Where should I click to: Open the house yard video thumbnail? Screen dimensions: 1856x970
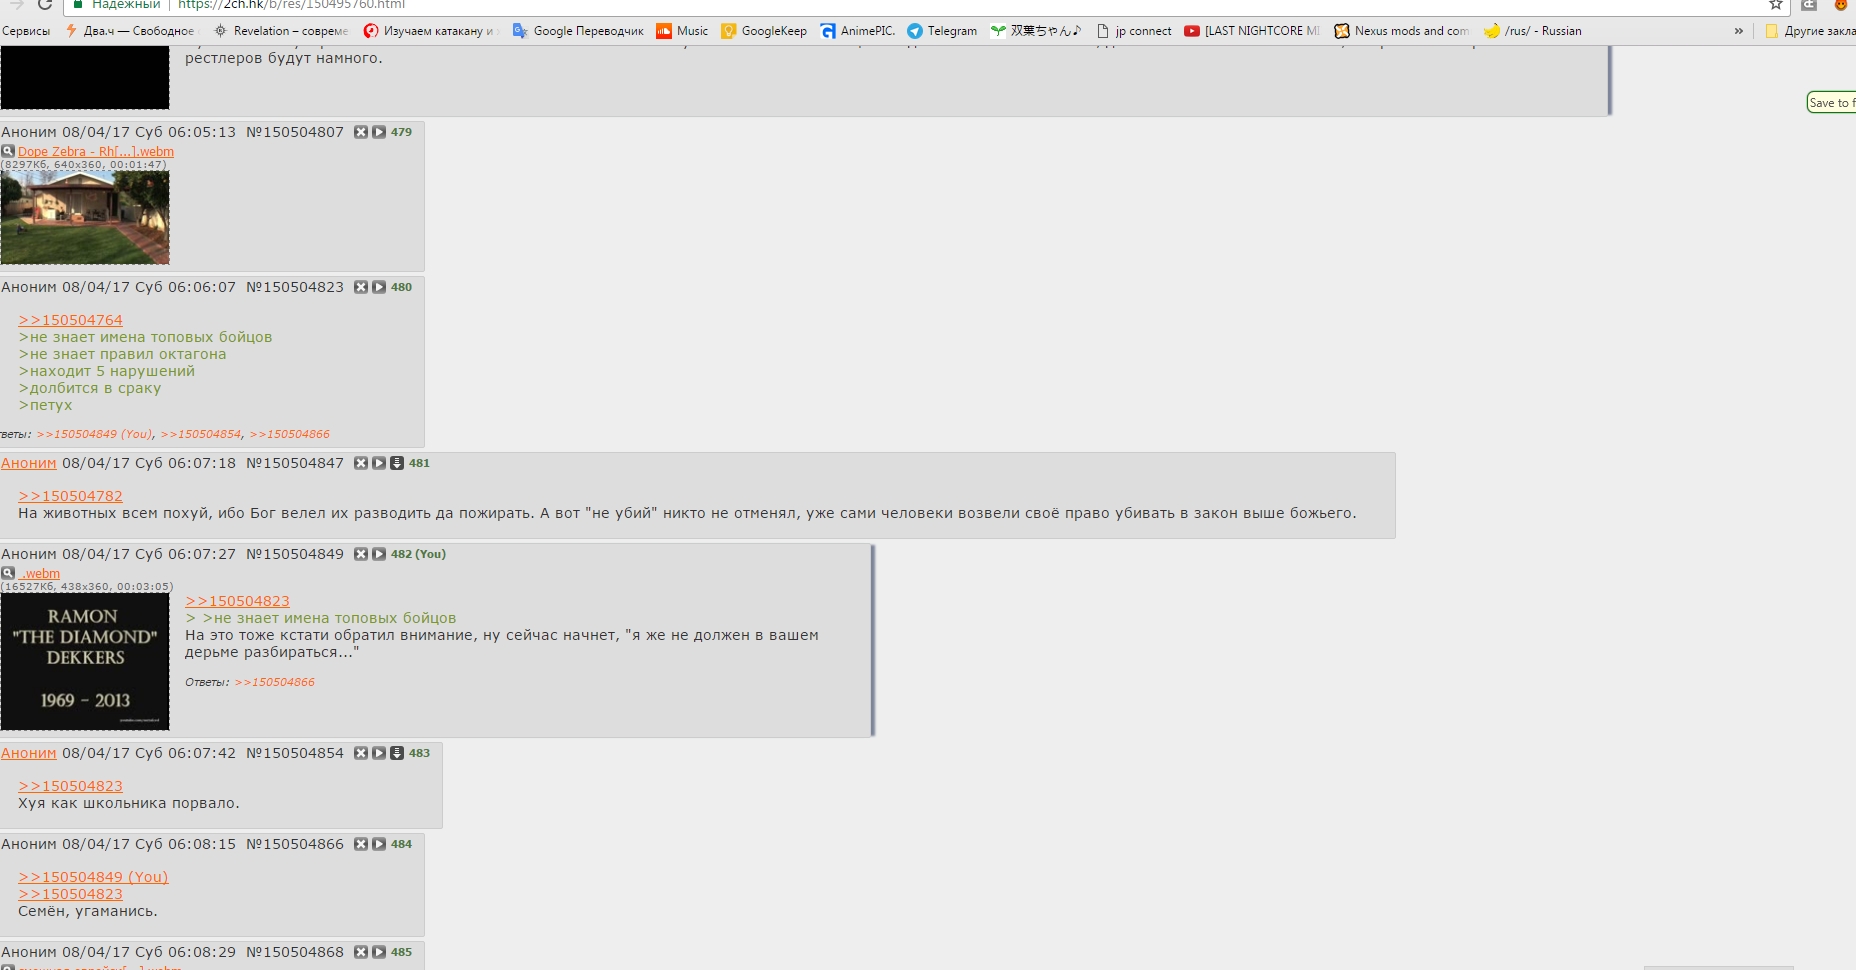click(85, 217)
